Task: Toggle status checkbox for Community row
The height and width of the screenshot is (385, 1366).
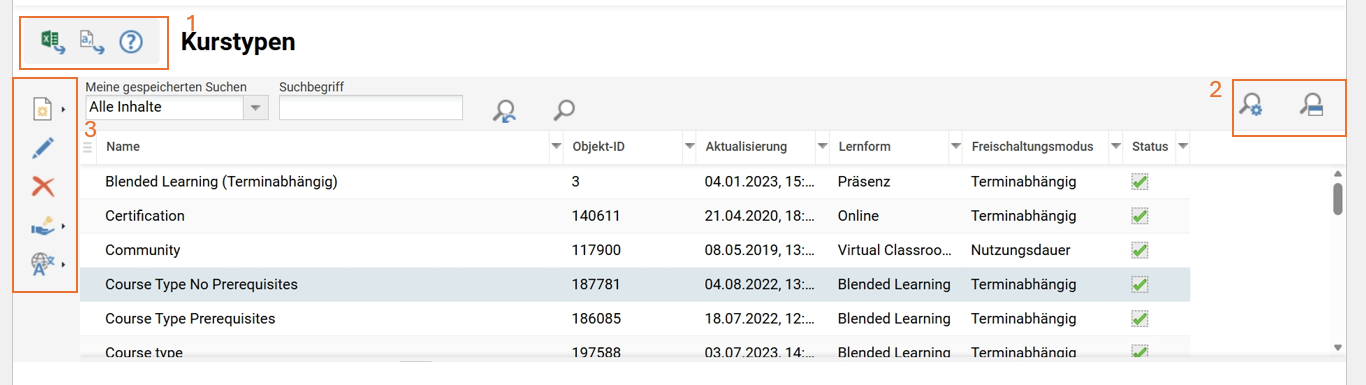Action: click(1139, 250)
